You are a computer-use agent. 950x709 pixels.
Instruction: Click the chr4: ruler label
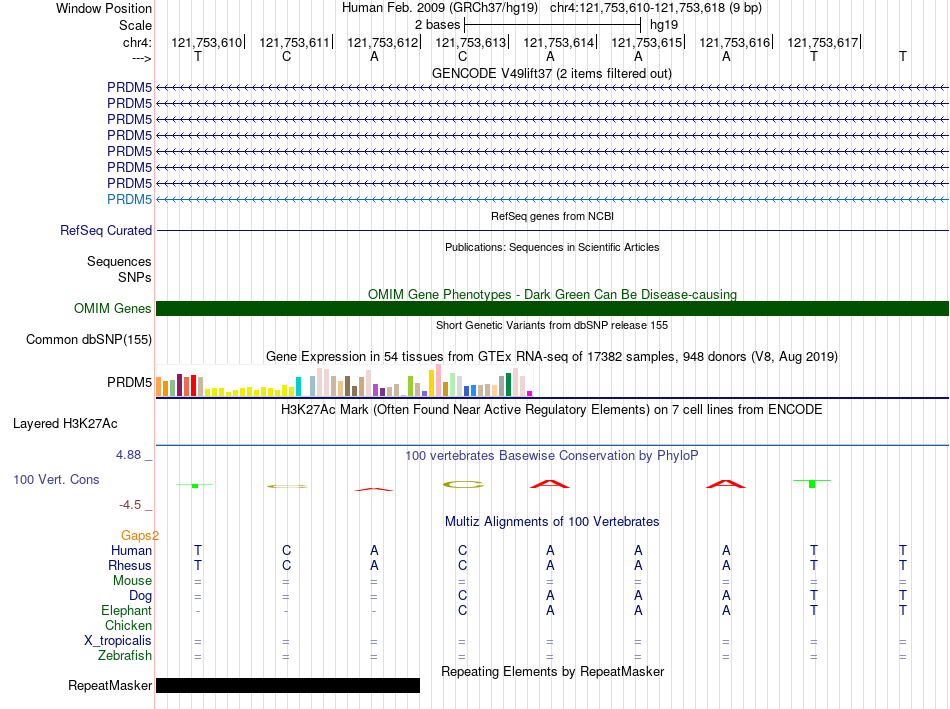point(137,42)
